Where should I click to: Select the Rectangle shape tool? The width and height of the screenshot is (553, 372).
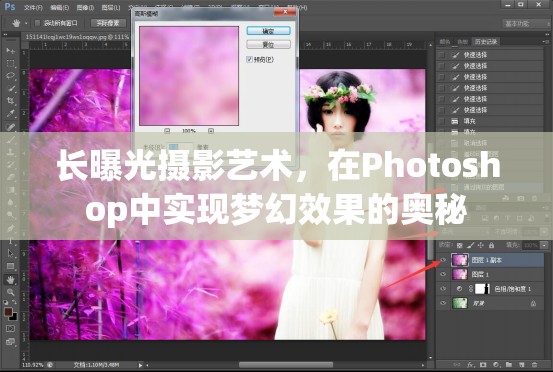[x=11, y=266]
